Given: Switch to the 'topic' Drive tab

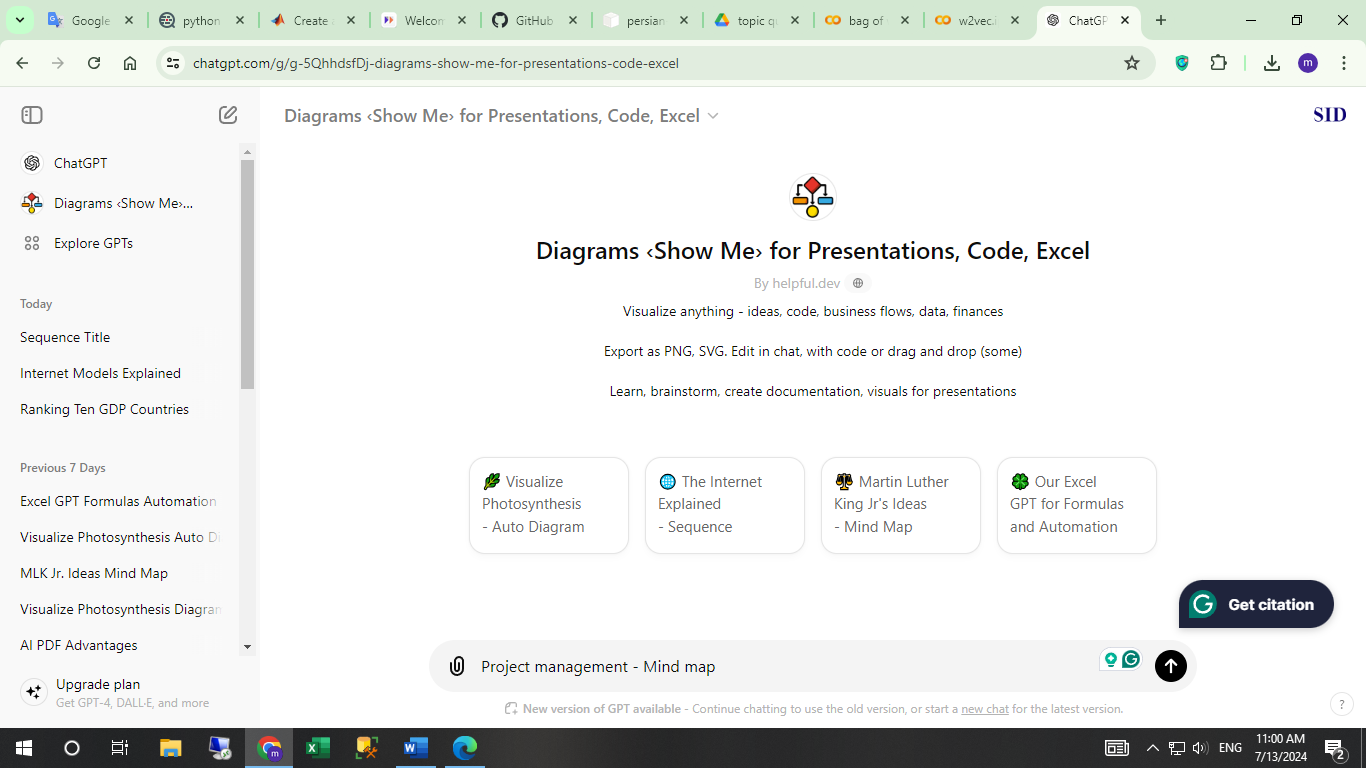Looking at the screenshot, I should click(x=756, y=20).
